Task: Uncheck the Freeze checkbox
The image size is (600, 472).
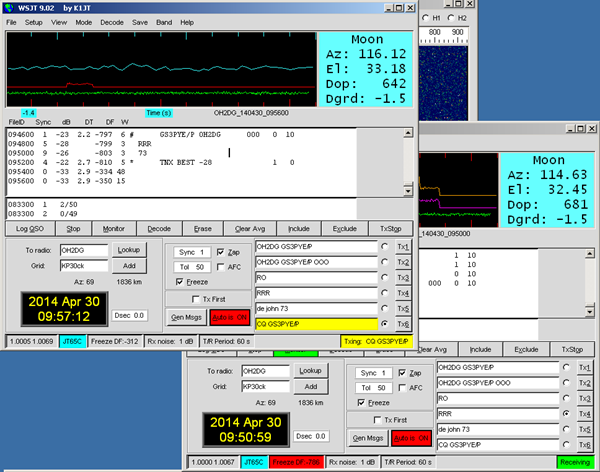Action: [x=179, y=282]
